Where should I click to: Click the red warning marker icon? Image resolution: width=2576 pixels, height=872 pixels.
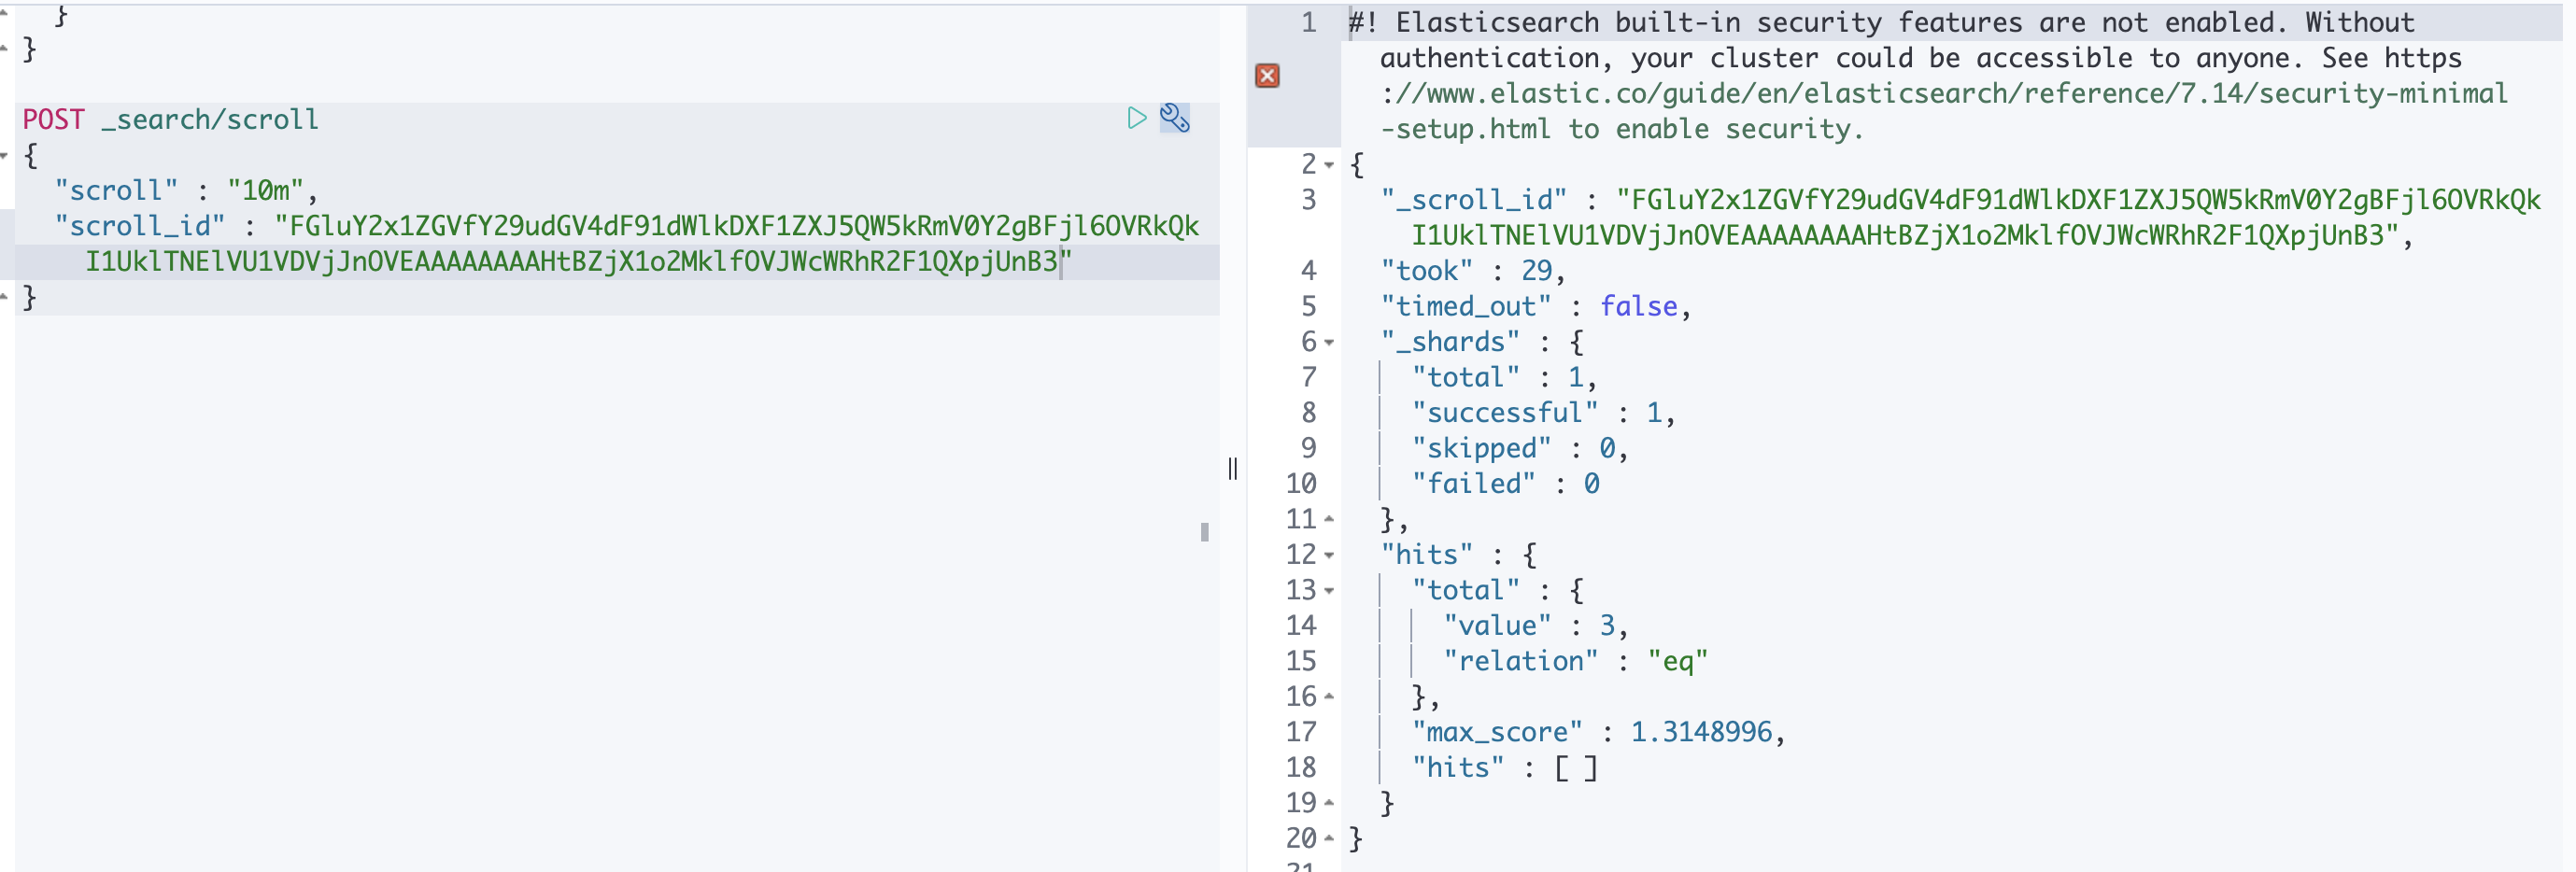[1267, 75]
